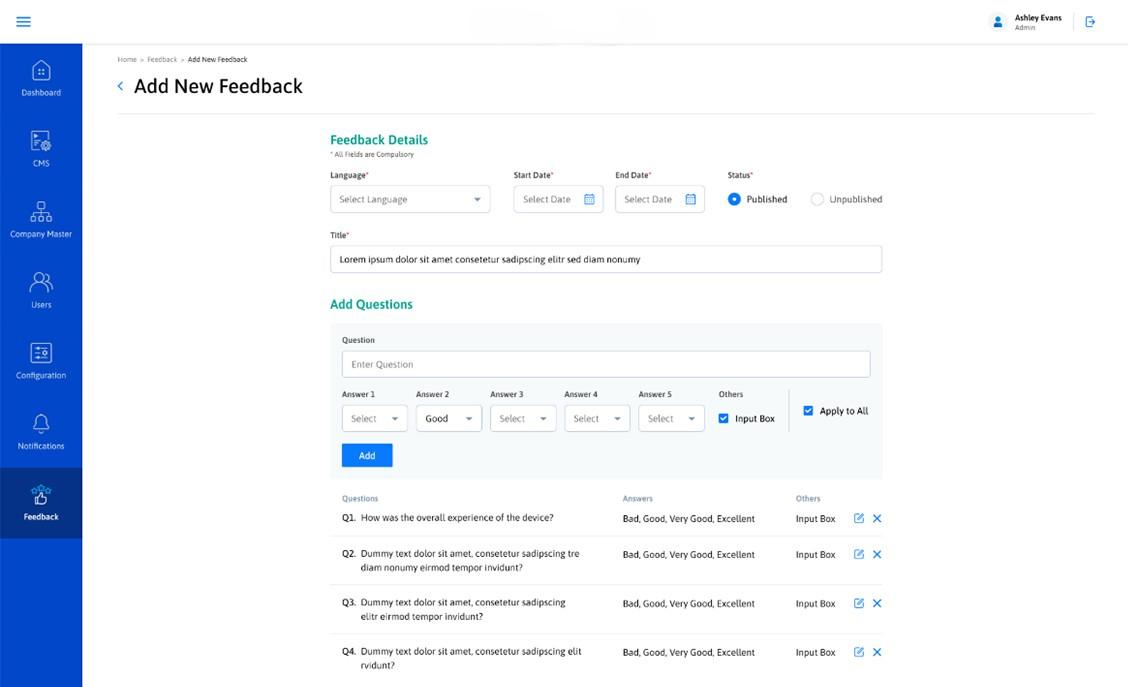Click the Add button under the answers
The image size is (1128, 687).
click(x=366, y=455)
